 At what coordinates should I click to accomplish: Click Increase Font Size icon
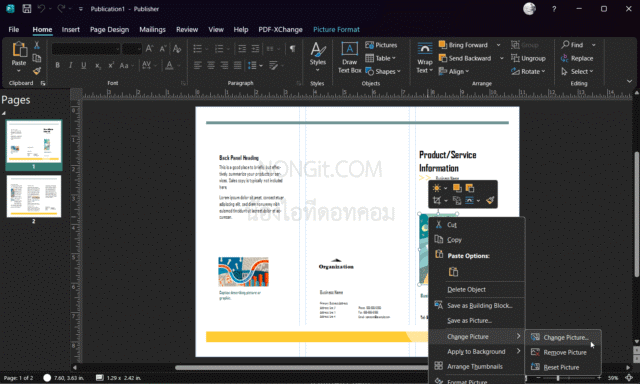(149, 49)
